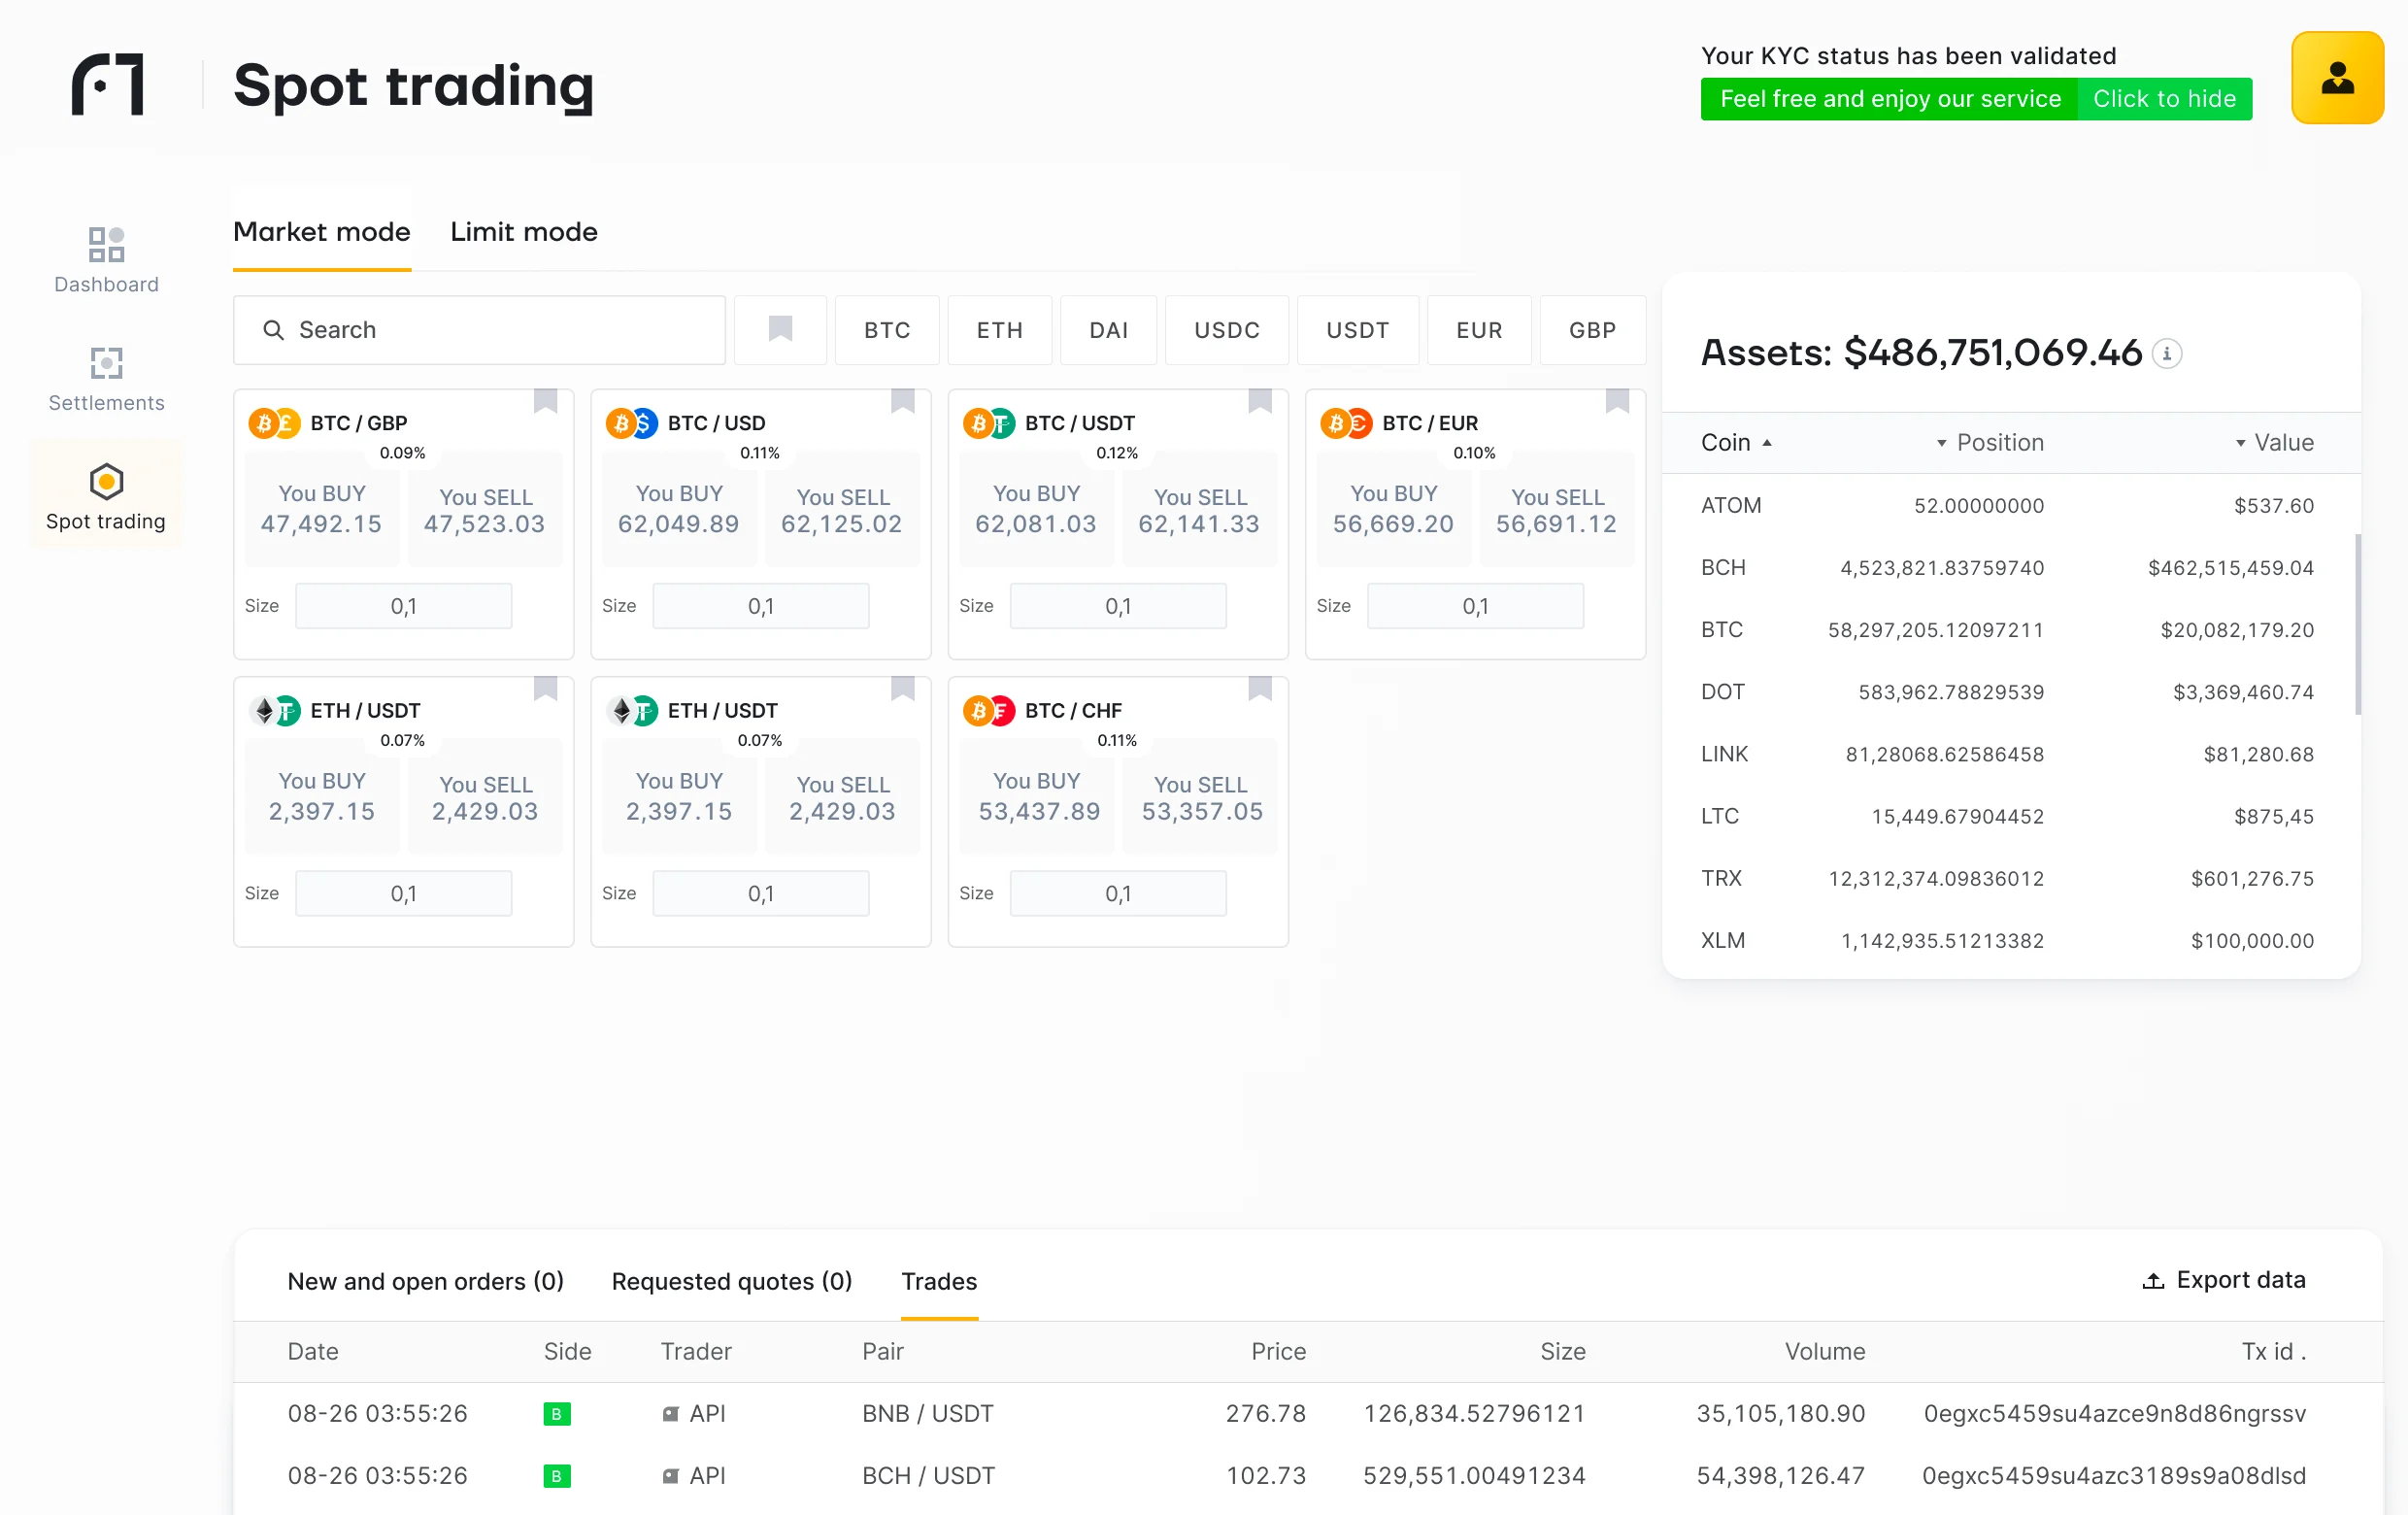Image resolution: width=2408 pixels, height=1515 pixels.
Task: Open the Position column sort dropdown
Action: [1941, 442]
